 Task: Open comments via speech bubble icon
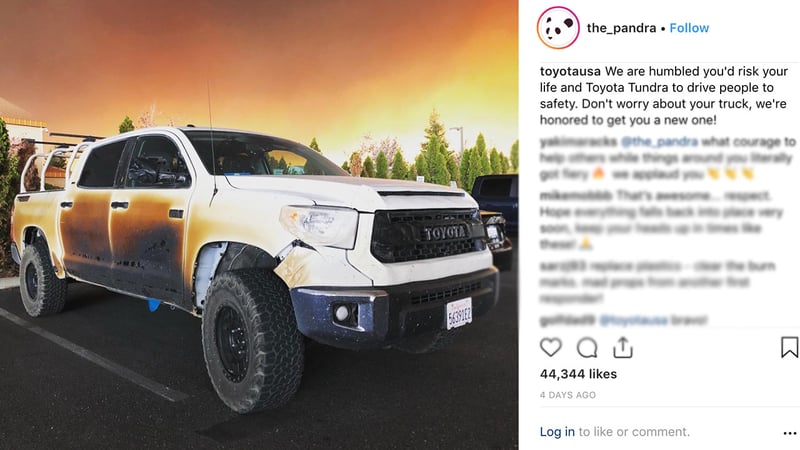pyautogui.click(x=587, y=348)
